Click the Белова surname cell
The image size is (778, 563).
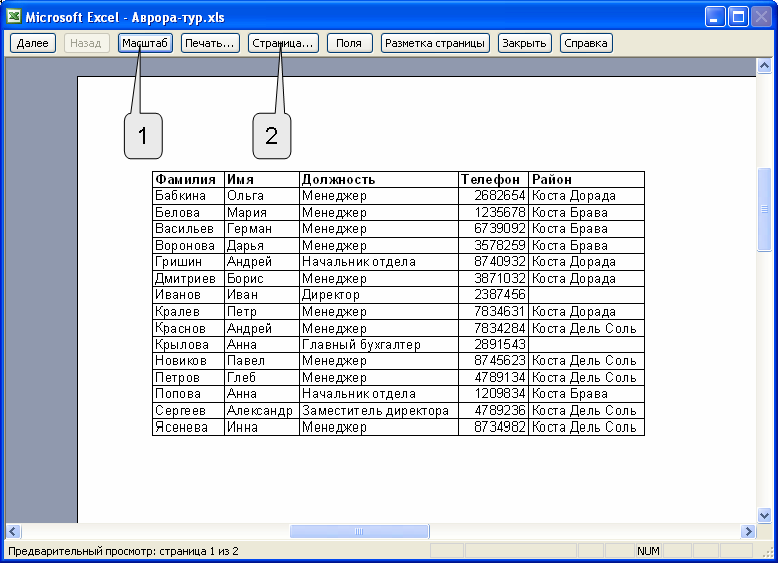click(x=189, y=212)
